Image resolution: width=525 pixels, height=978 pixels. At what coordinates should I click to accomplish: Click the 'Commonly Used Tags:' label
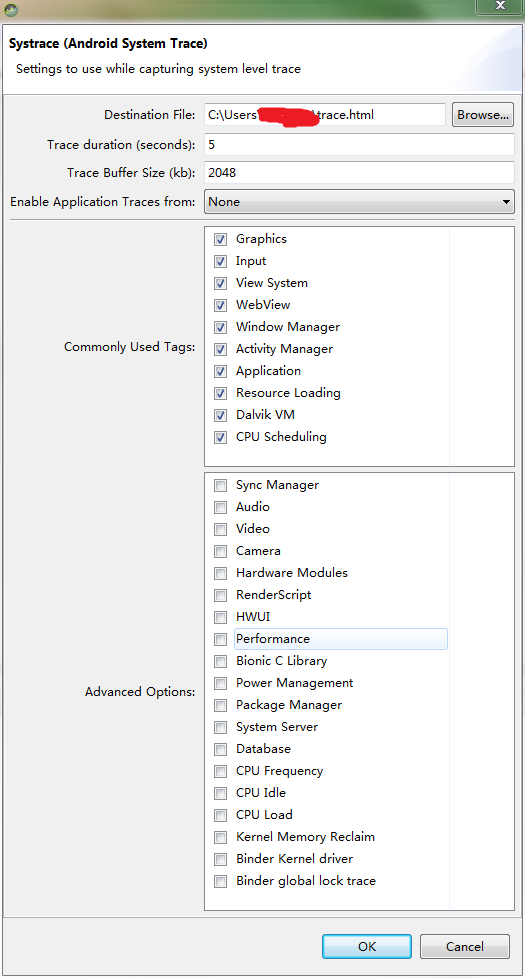(x=130, y=347)
